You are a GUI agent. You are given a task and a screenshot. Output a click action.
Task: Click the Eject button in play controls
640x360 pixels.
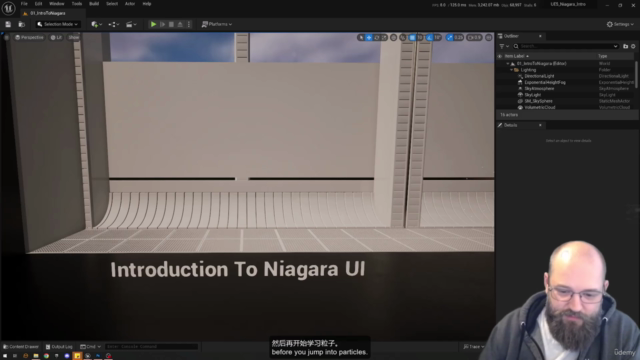180,24
